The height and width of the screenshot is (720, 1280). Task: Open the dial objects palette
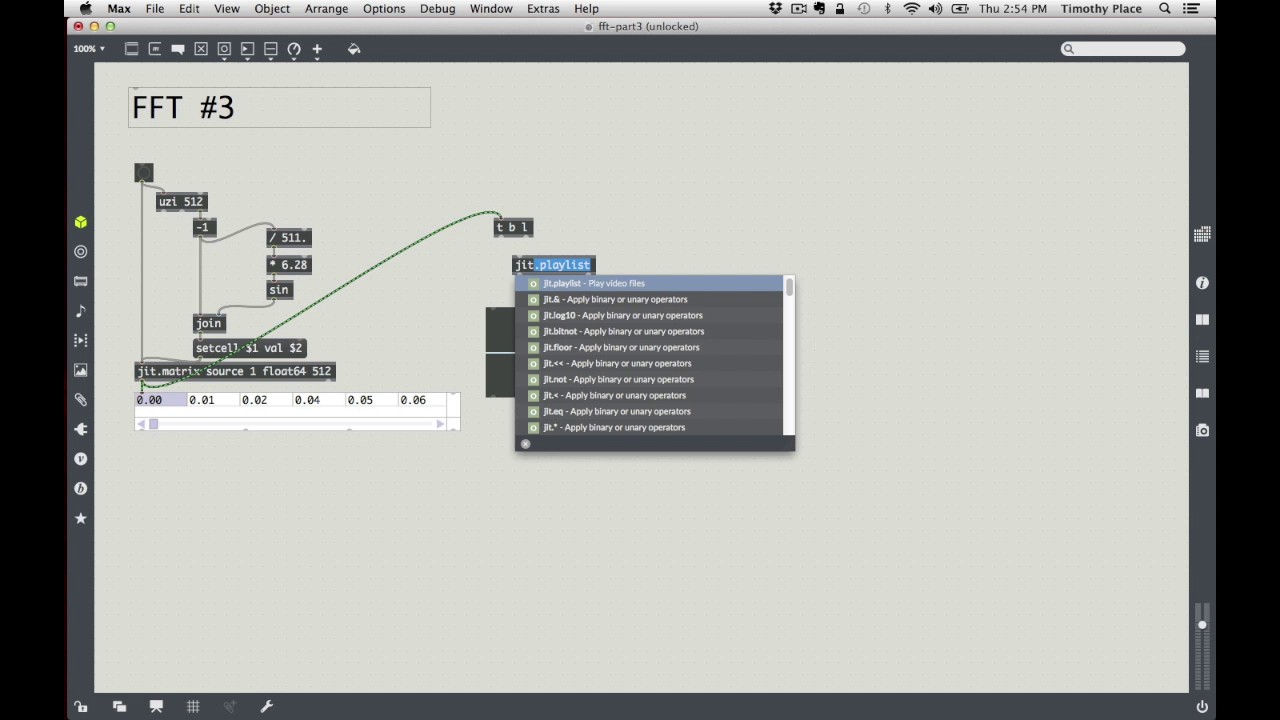294,48
